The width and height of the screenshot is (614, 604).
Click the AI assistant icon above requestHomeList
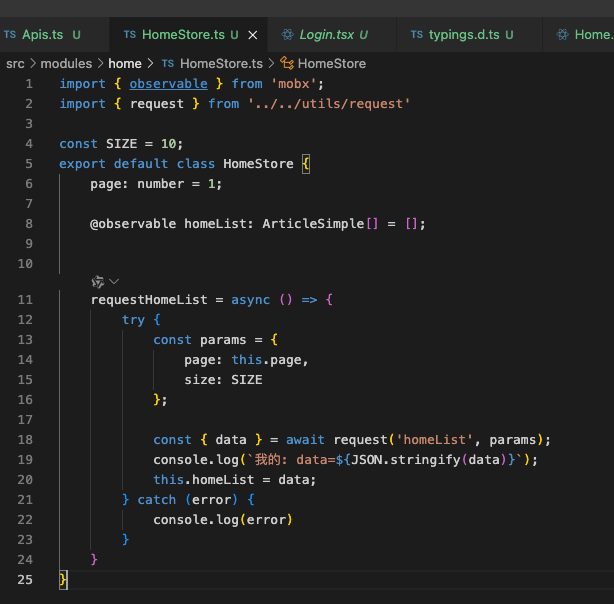[98, 282]
